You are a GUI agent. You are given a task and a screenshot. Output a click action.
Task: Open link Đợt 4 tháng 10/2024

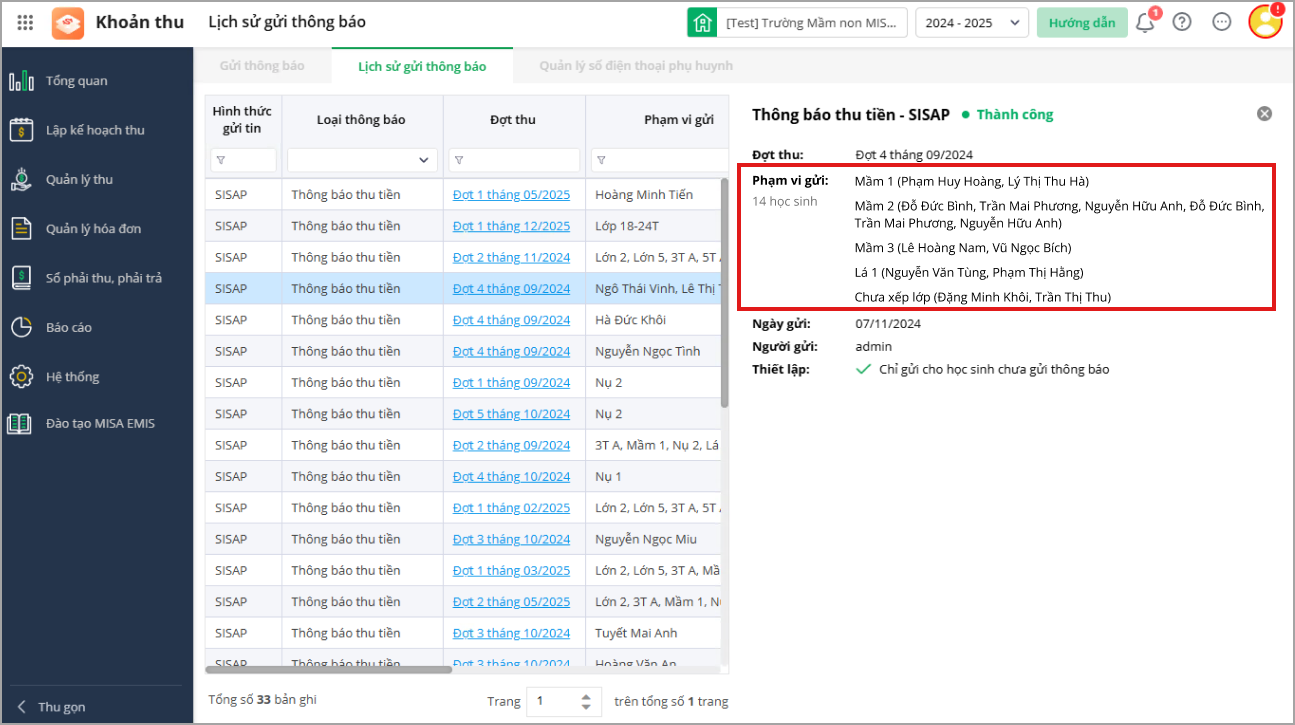pos(511,477)
